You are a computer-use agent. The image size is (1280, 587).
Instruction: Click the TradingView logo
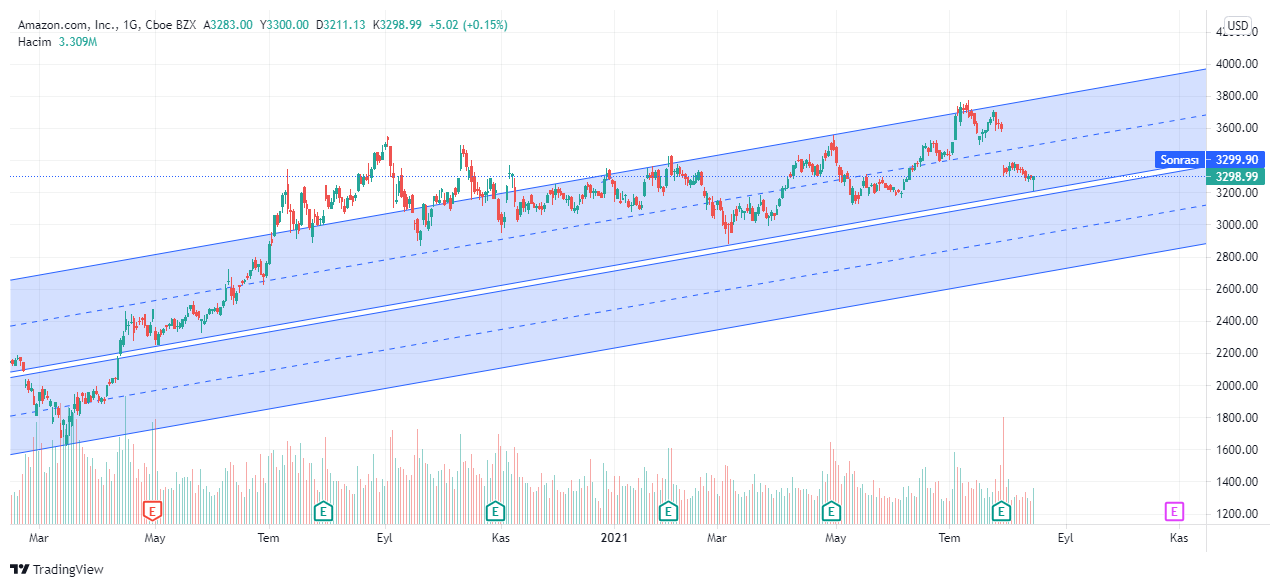point(57,569)
